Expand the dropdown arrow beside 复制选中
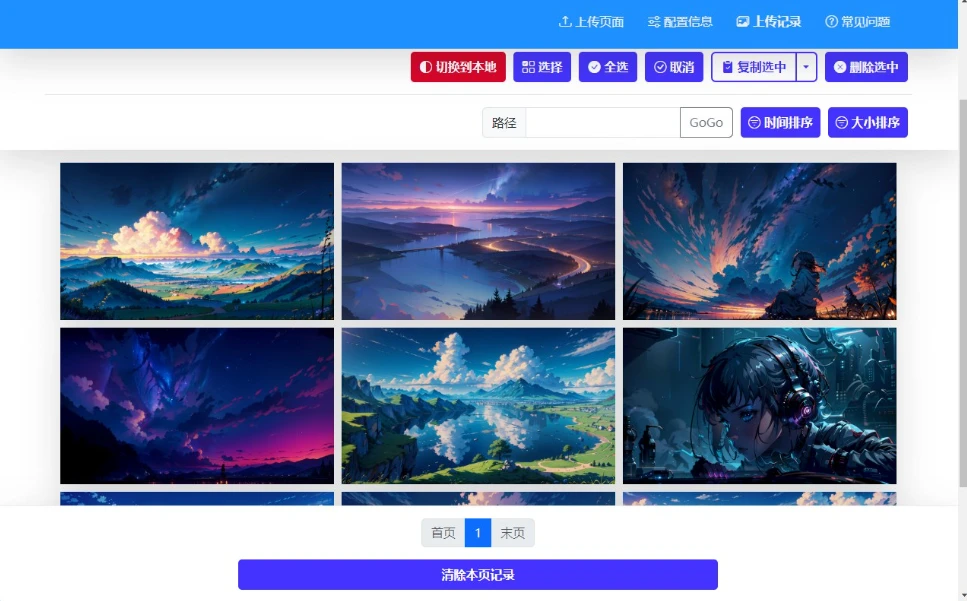 click(x=807, y=67)
